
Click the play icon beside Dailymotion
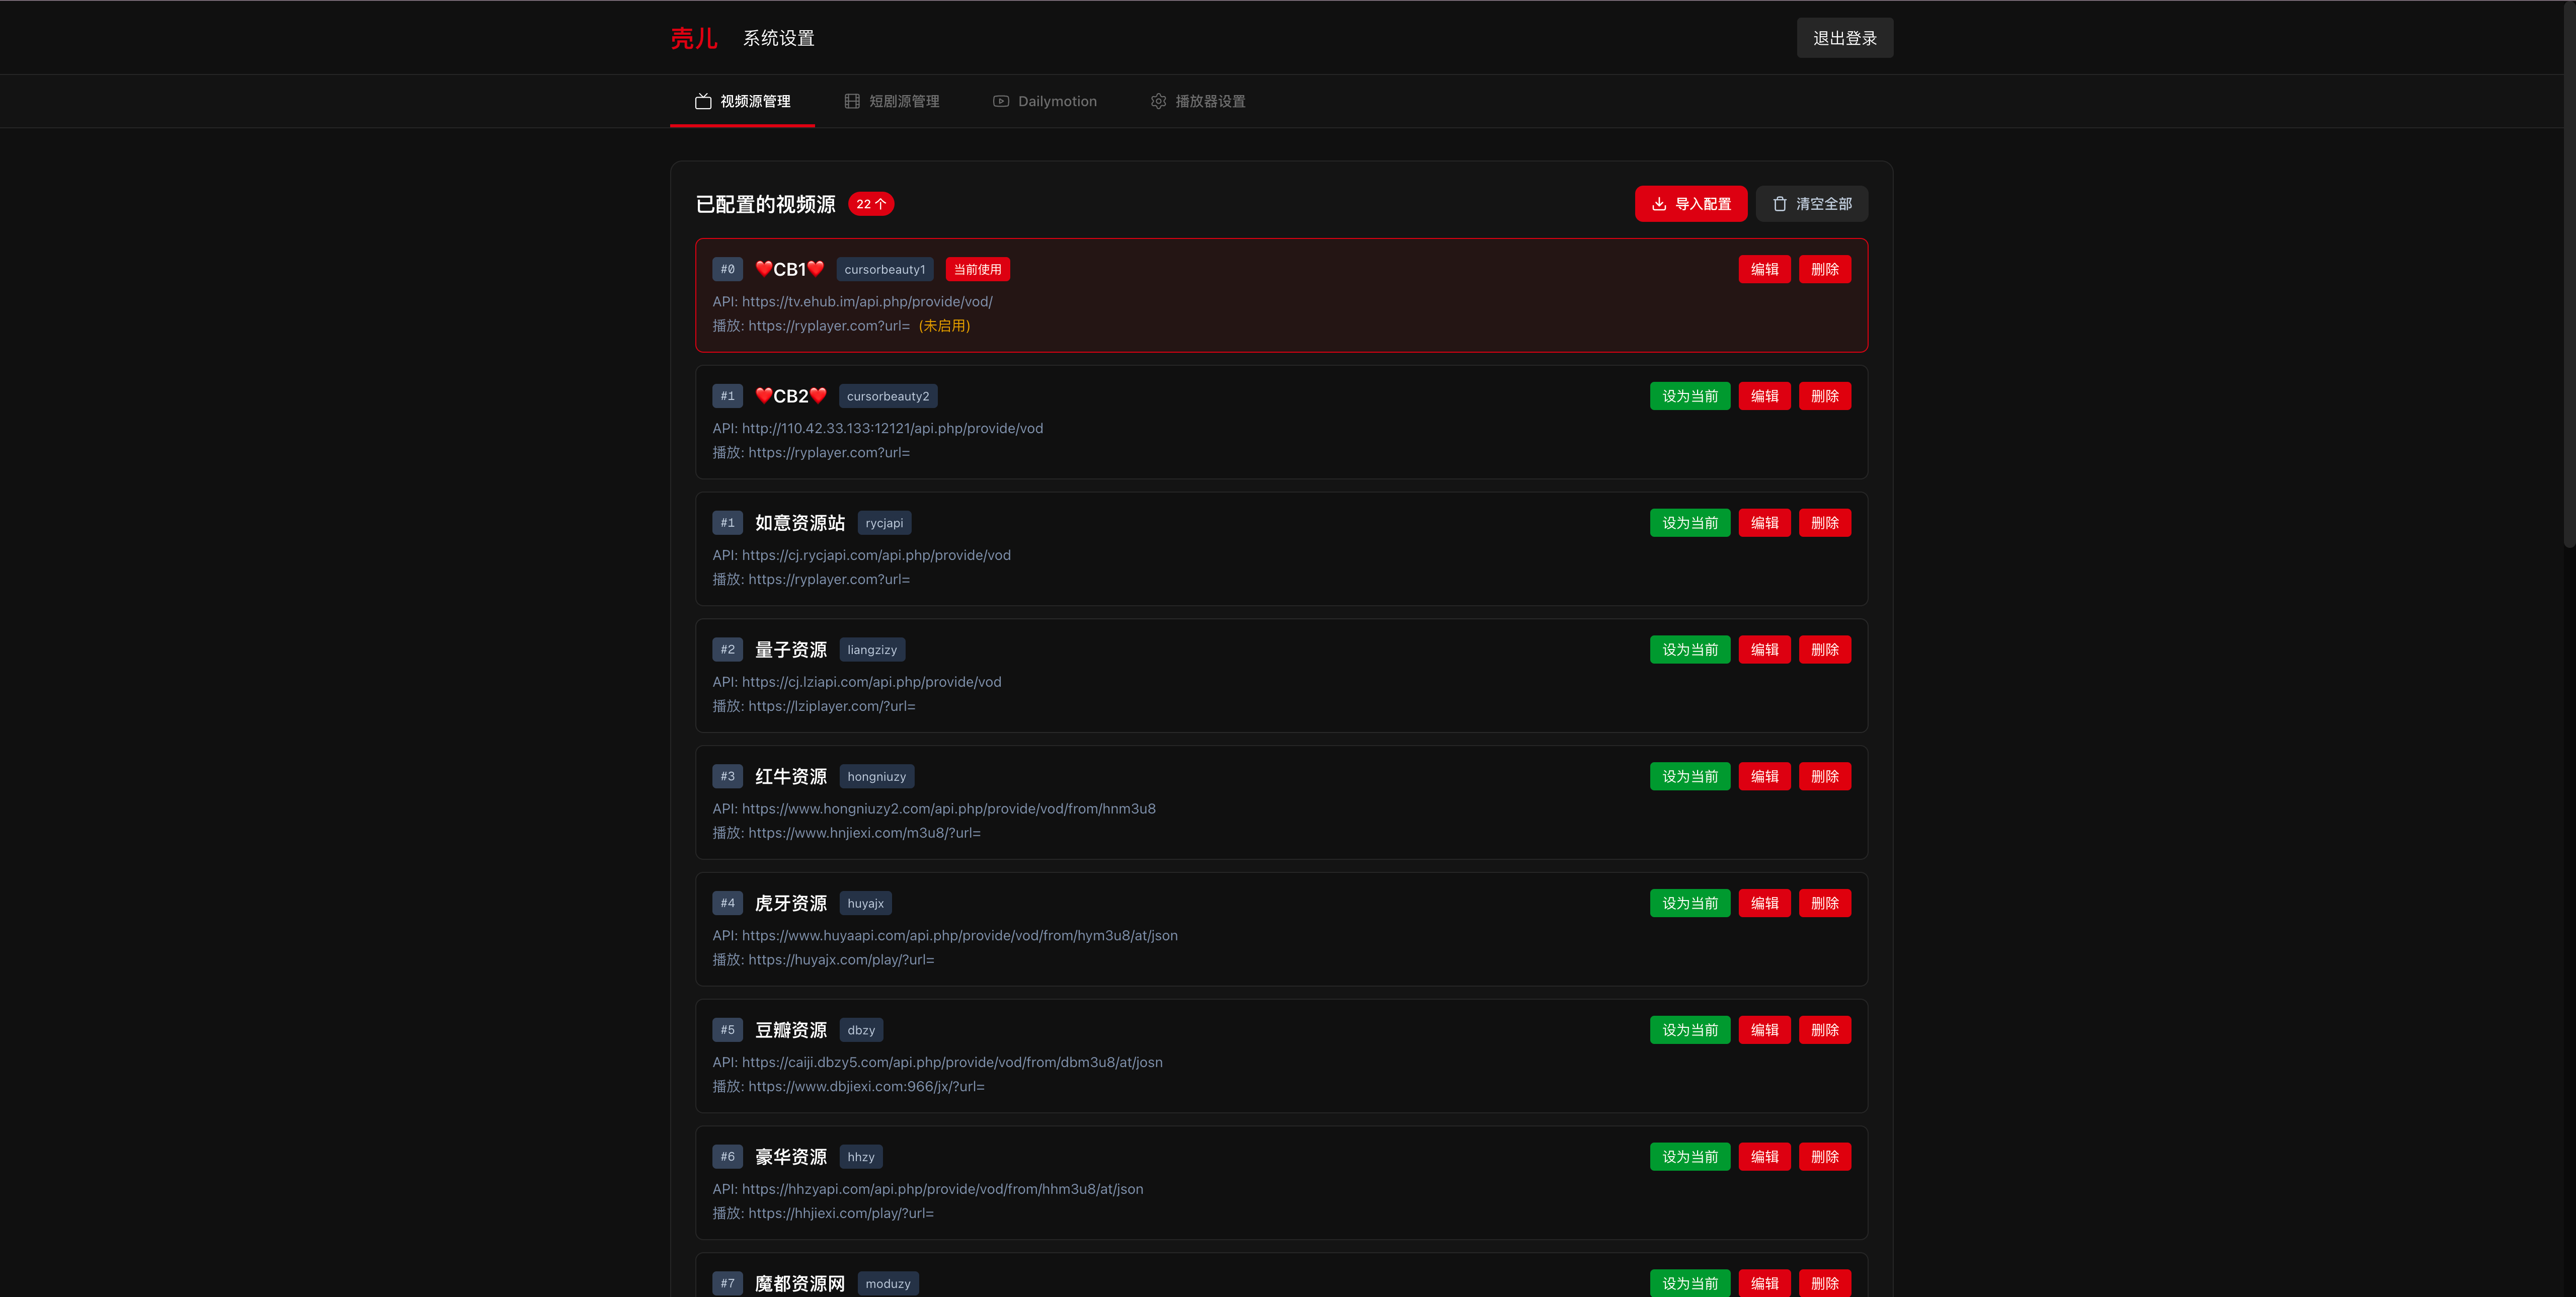tap(1001, 101)
